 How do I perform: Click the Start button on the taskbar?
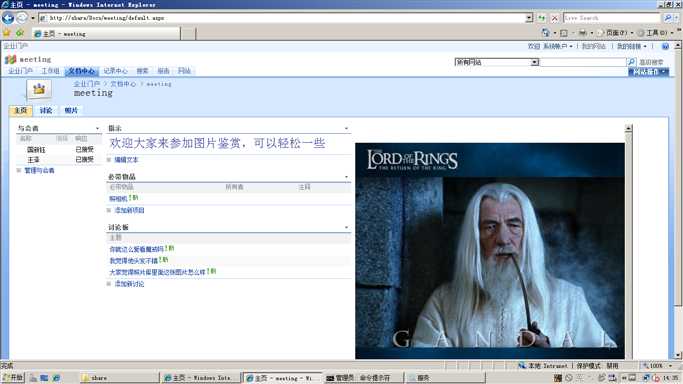13,378
